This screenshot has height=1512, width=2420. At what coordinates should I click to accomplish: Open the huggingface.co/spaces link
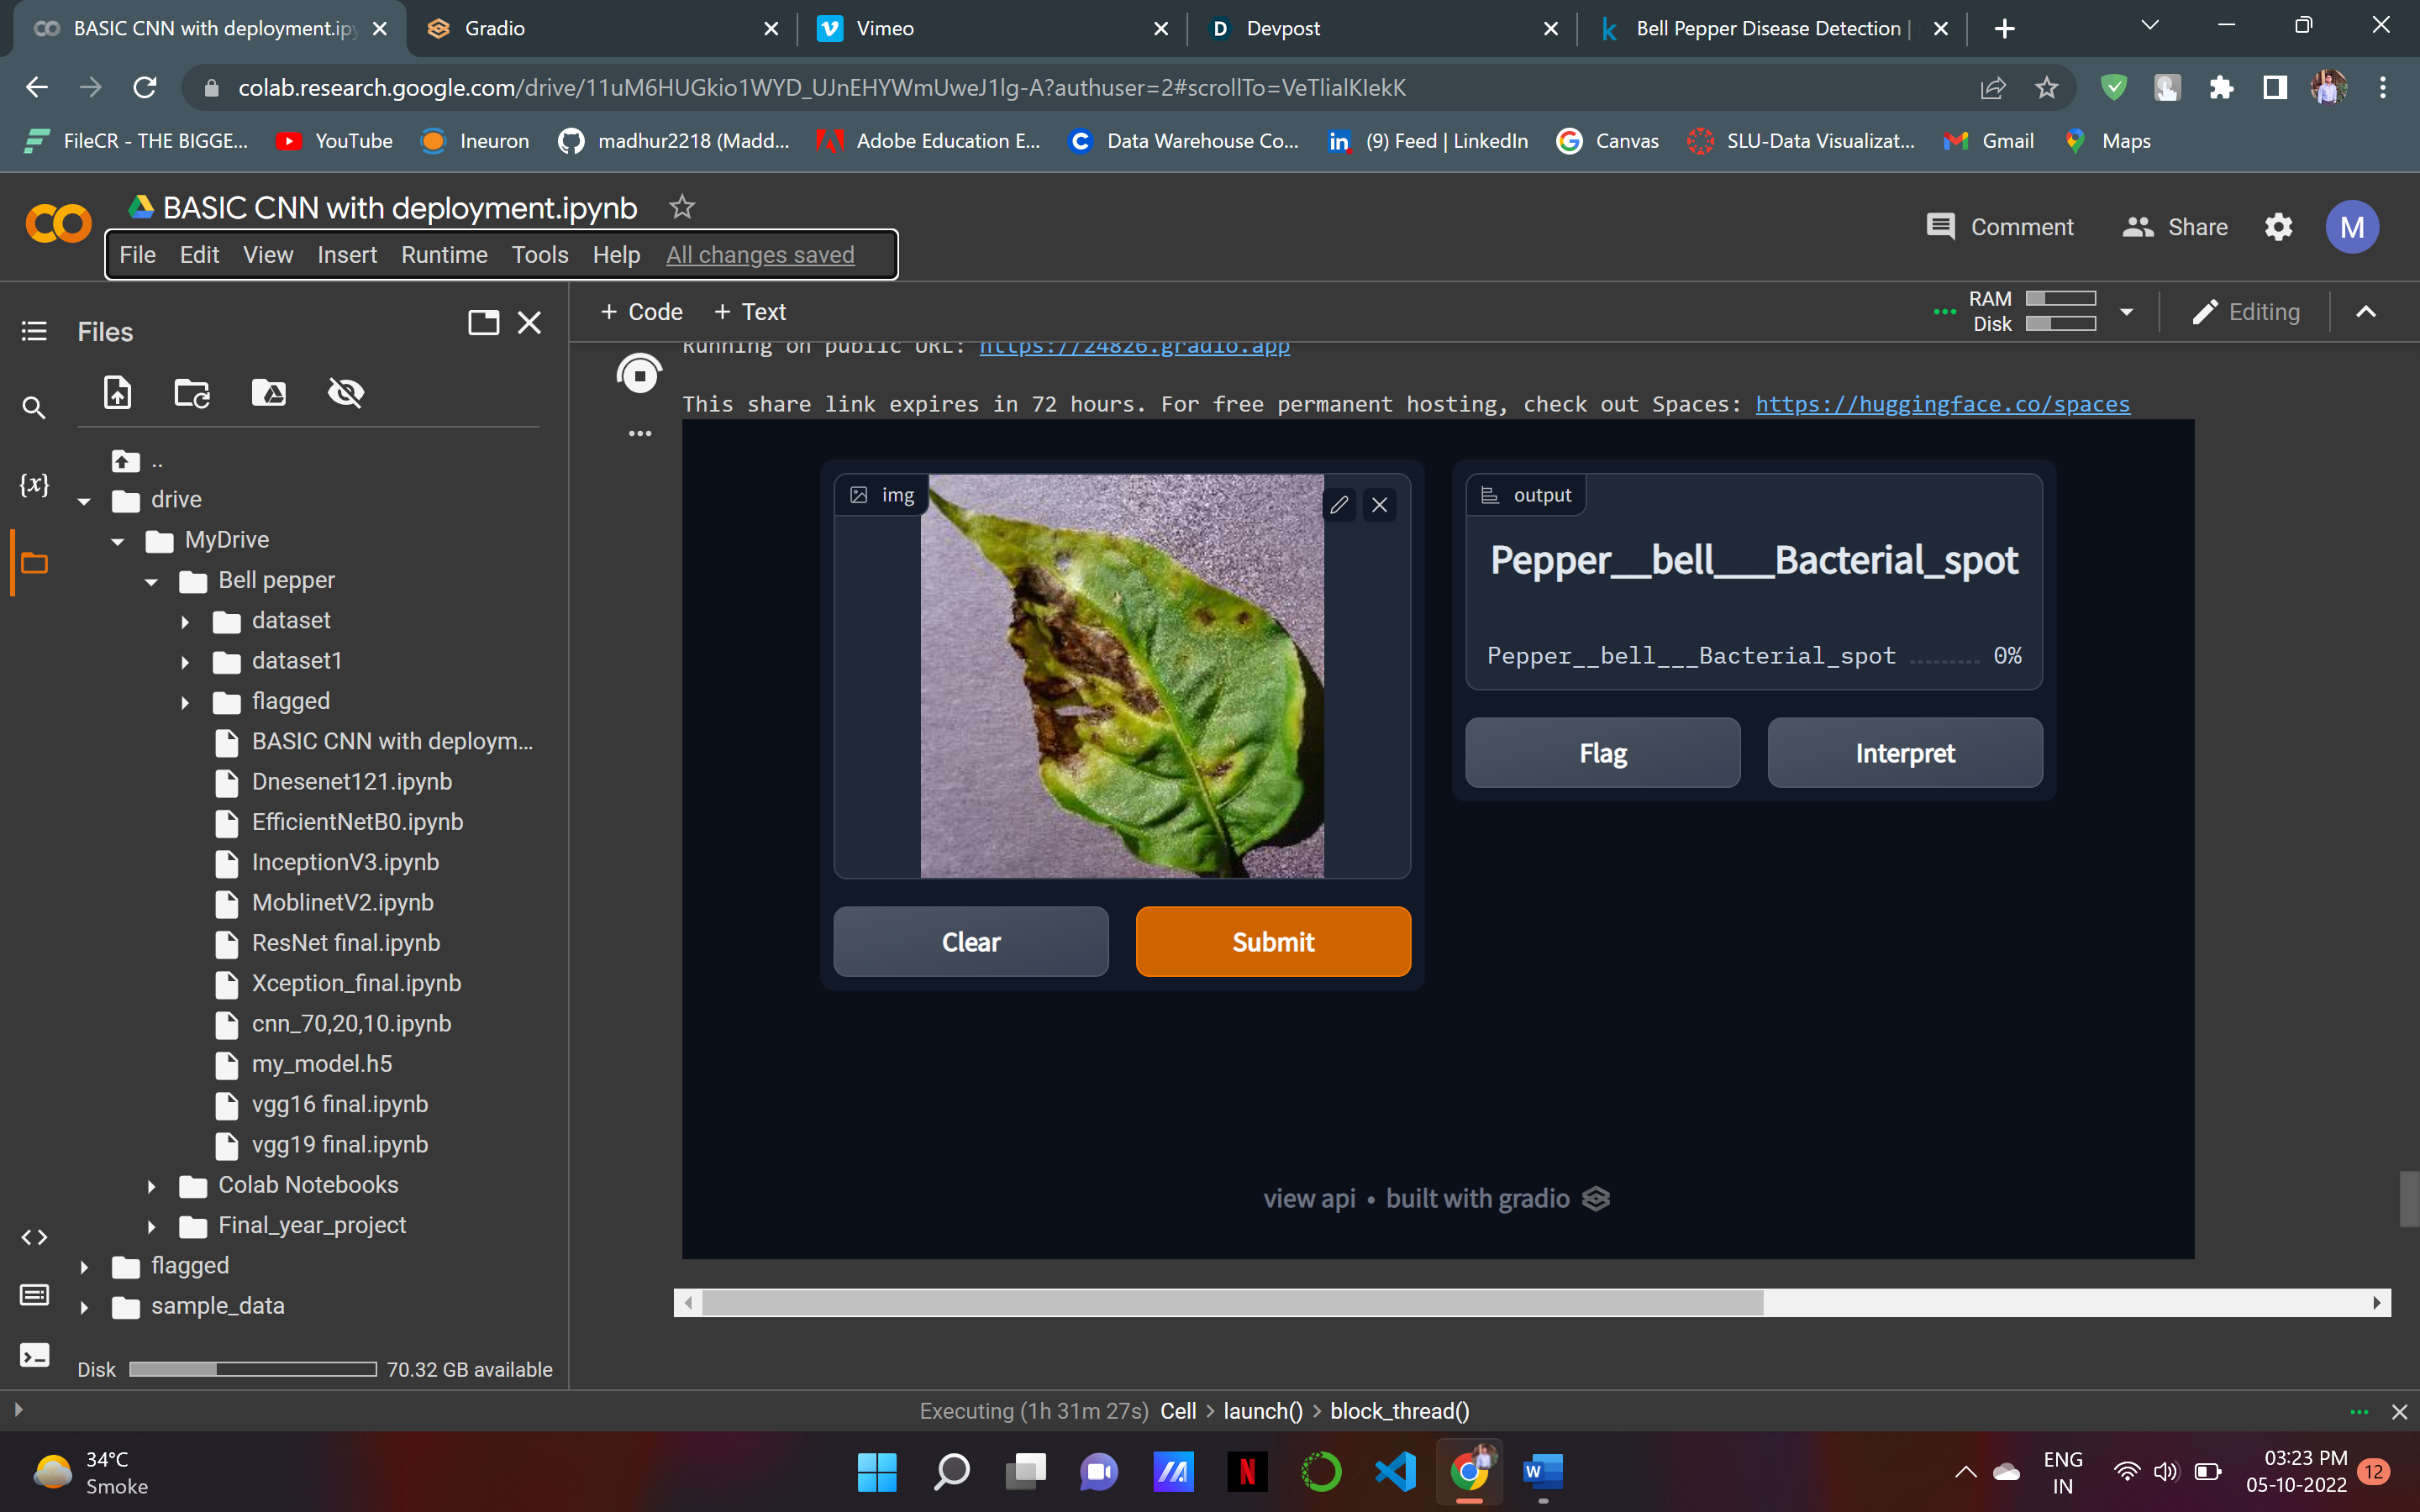pyautogui.click(x=1942, y=404)
